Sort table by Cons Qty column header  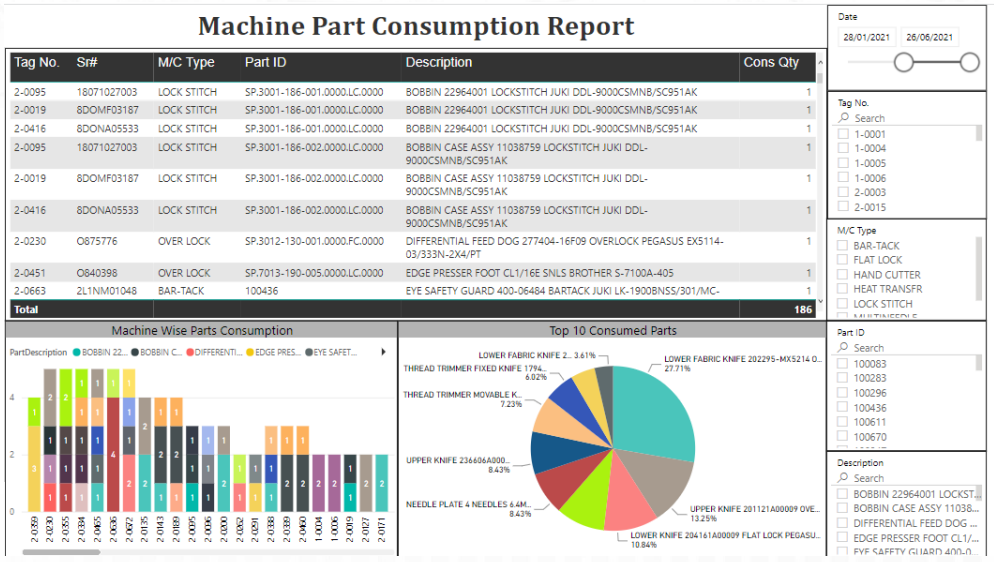point(771,62)
